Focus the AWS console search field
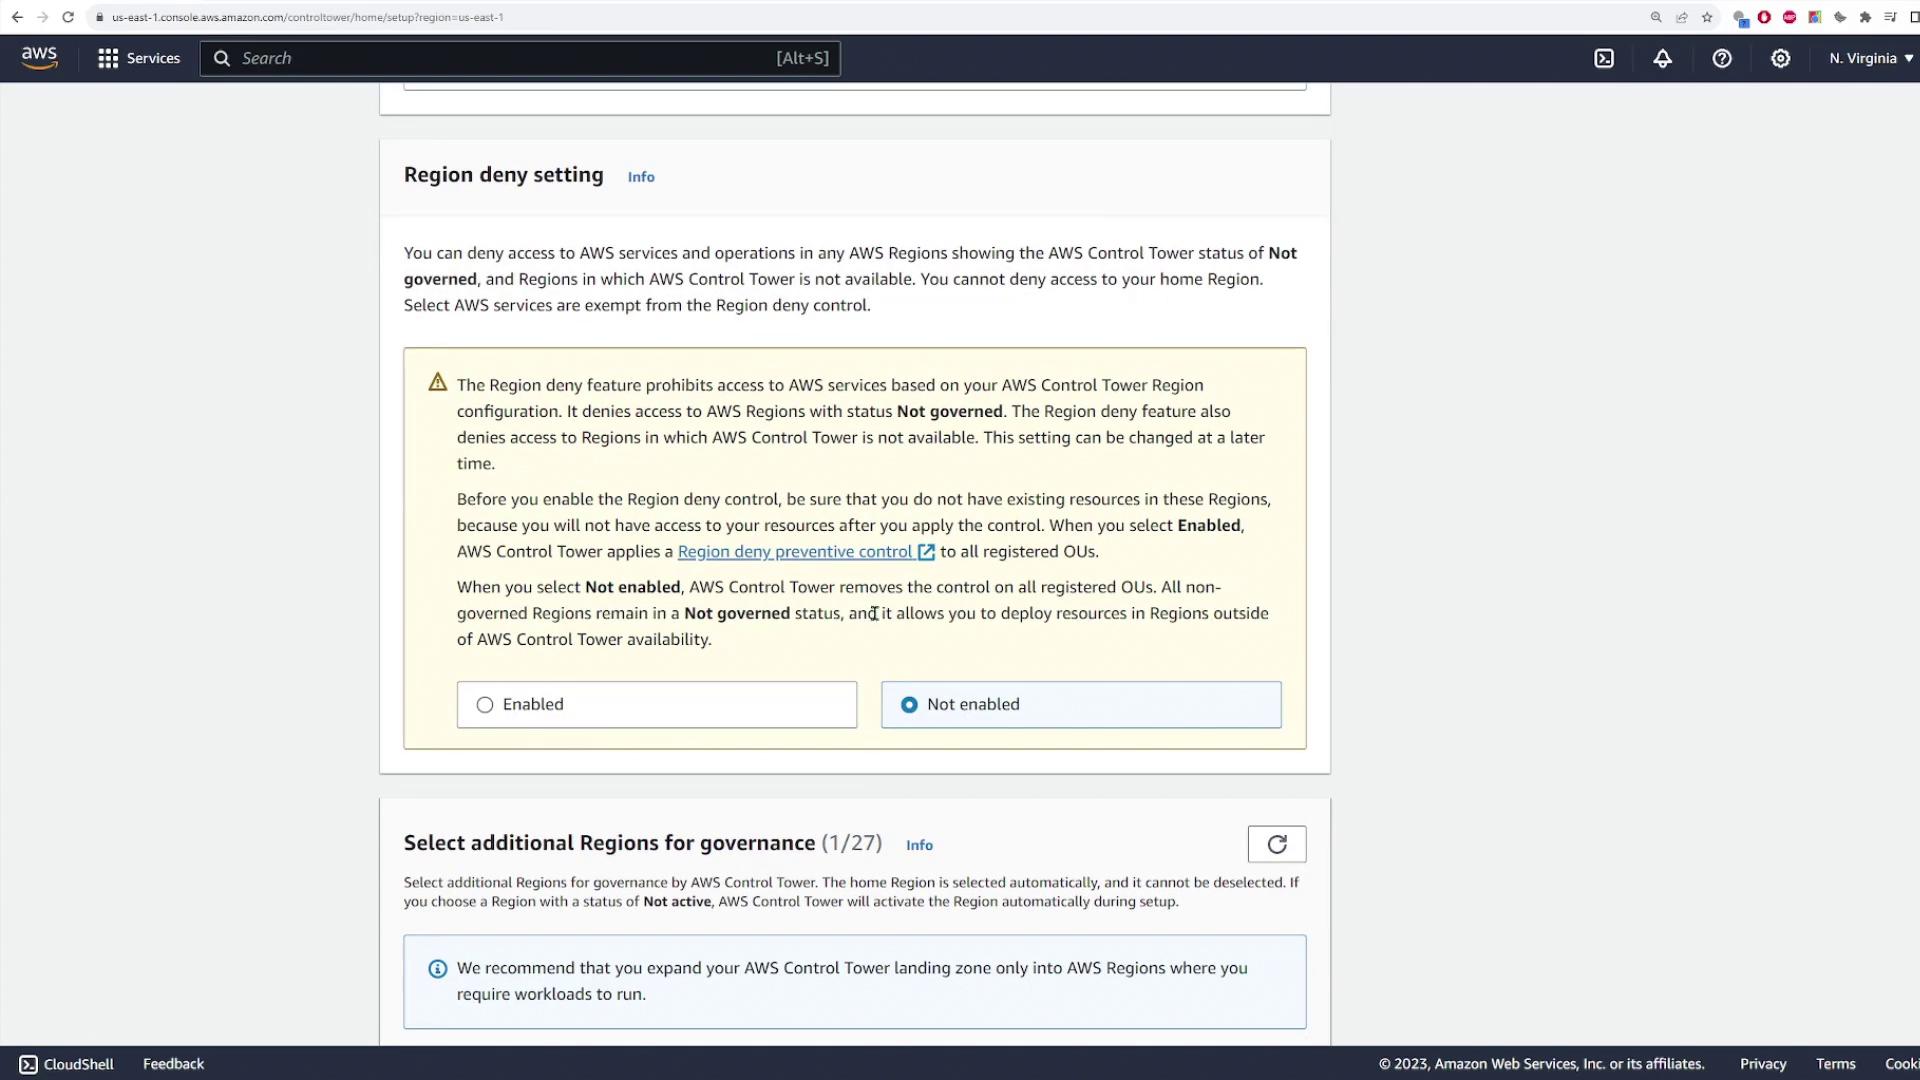The image size is (1920, 1080). tap(500, 58)
